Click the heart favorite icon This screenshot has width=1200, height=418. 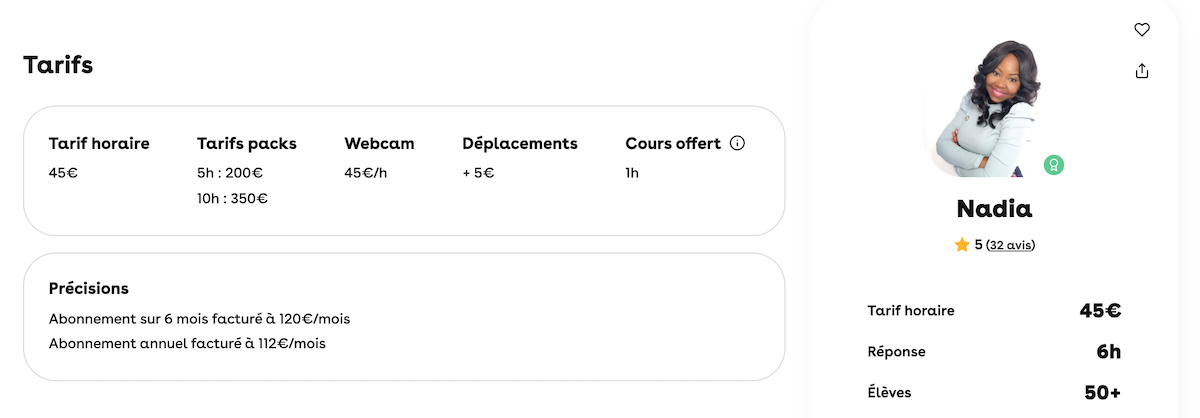[1142, 30]
